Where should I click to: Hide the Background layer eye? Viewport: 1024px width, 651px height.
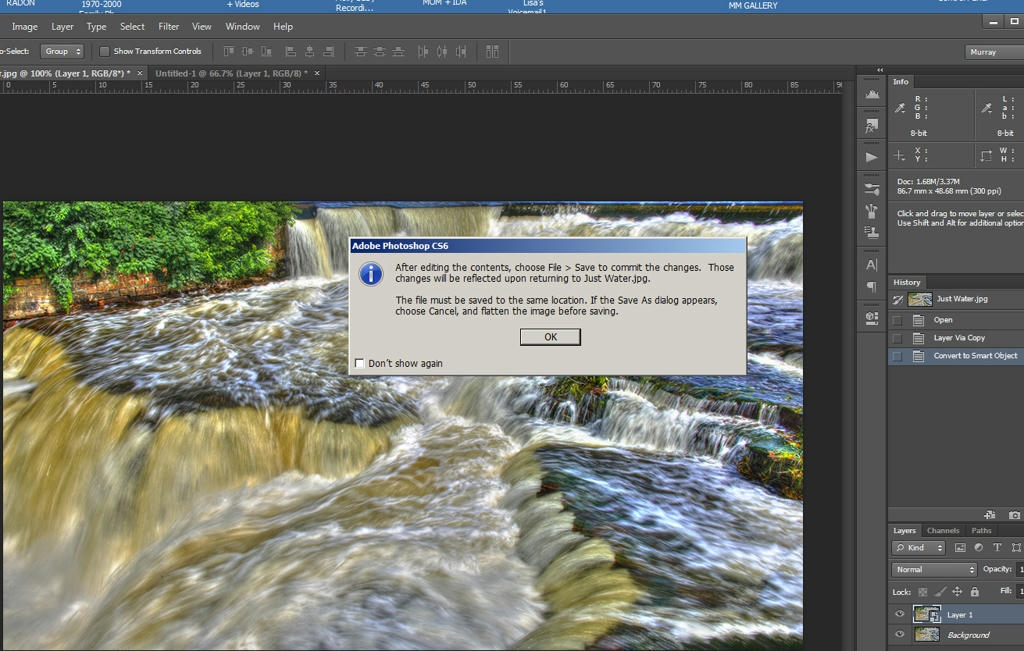(x=899, y=634)
